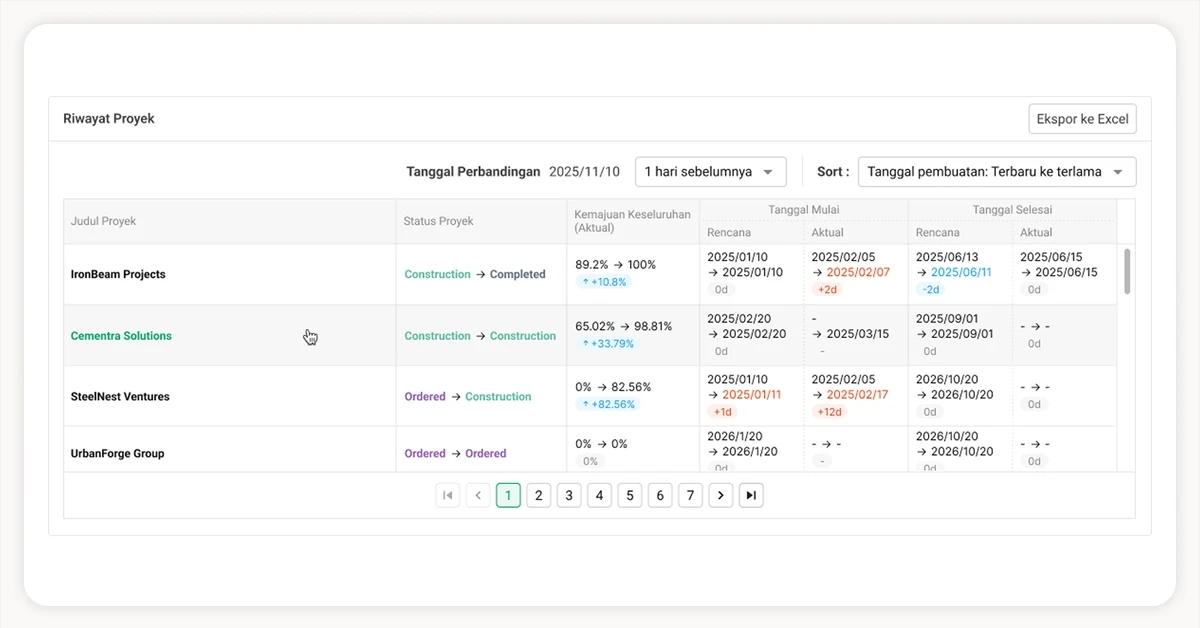
Task: Open IronBeam Projects row
Action: click(x=590, y=274)
